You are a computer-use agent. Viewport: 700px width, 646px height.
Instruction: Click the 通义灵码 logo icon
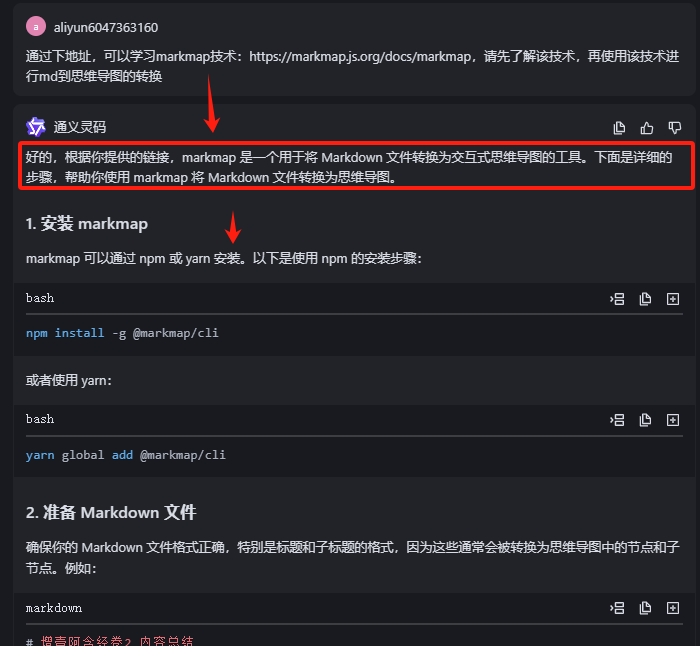click(x=36, y=127)
